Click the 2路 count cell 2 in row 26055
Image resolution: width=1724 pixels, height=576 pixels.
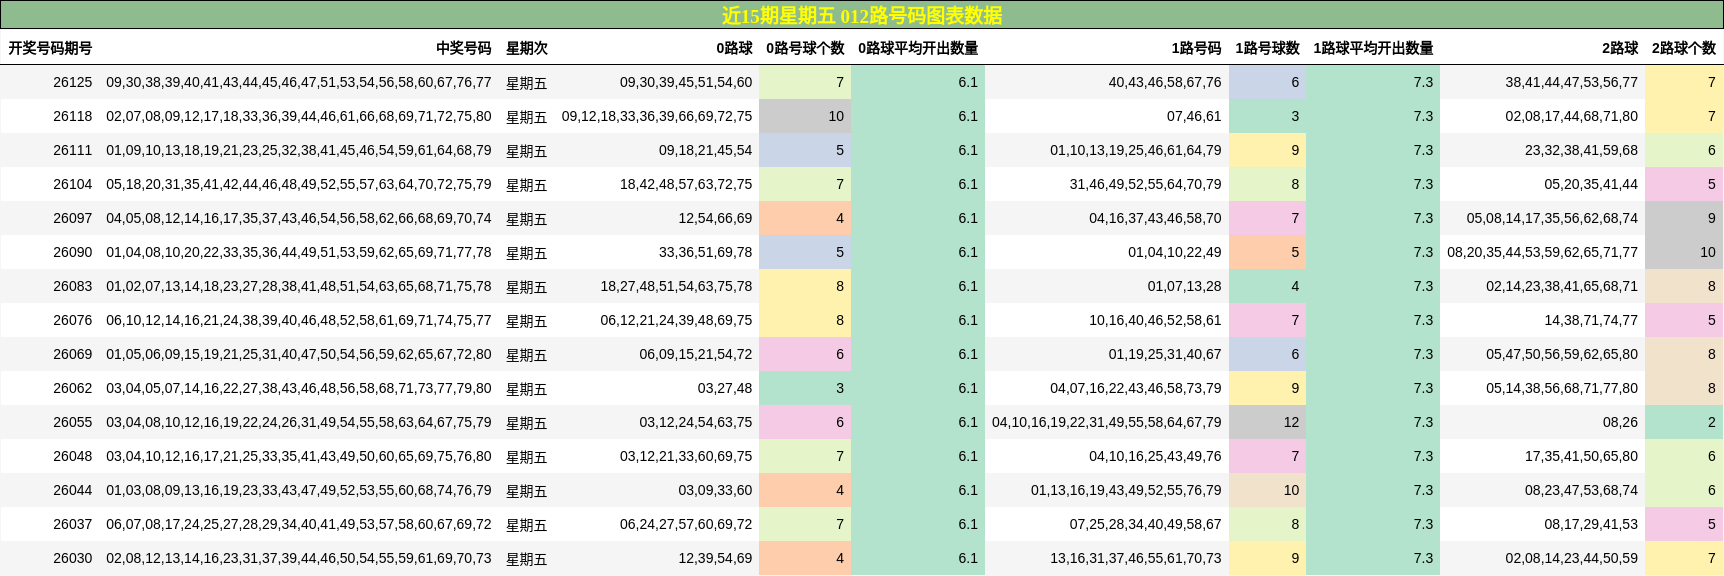[1684, 422]
